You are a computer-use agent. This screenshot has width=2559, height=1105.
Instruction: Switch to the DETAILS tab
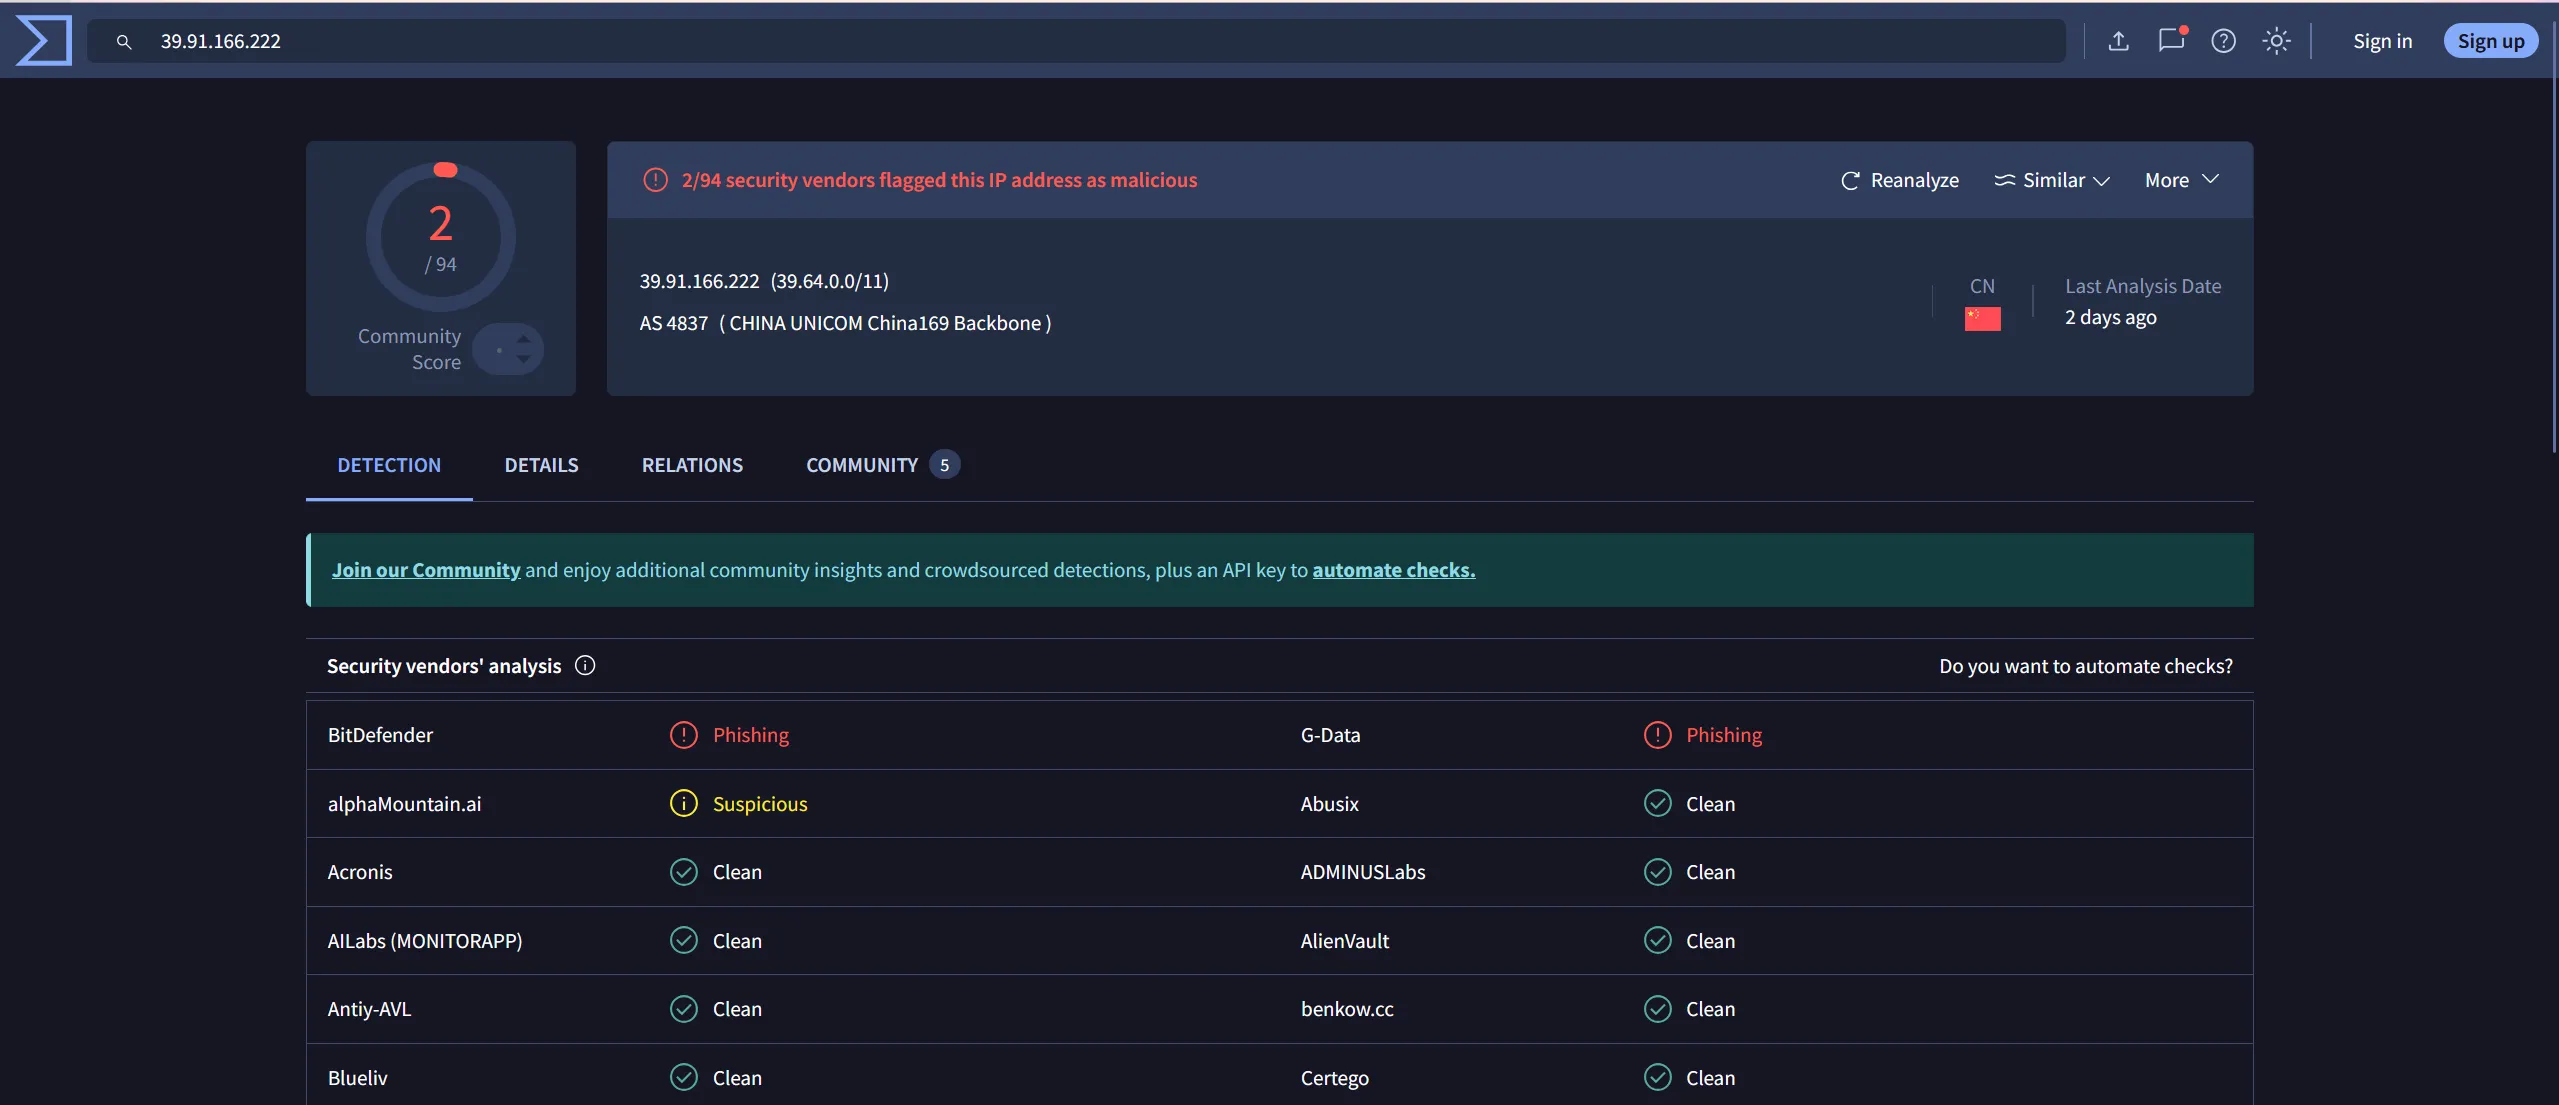pos(541,465)
